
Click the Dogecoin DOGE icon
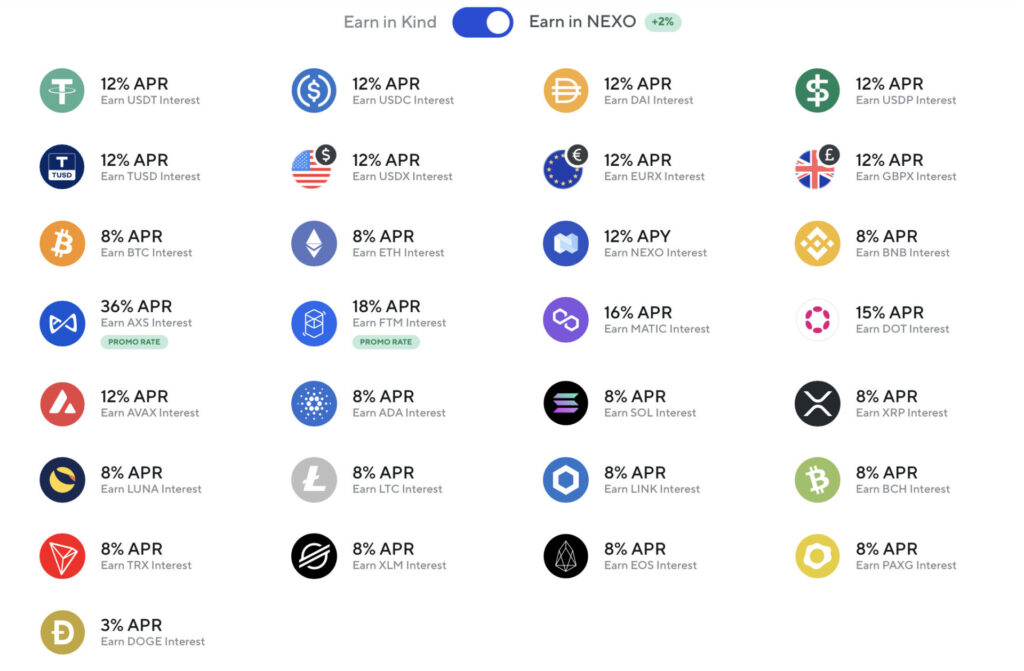(x=62, y=632)
